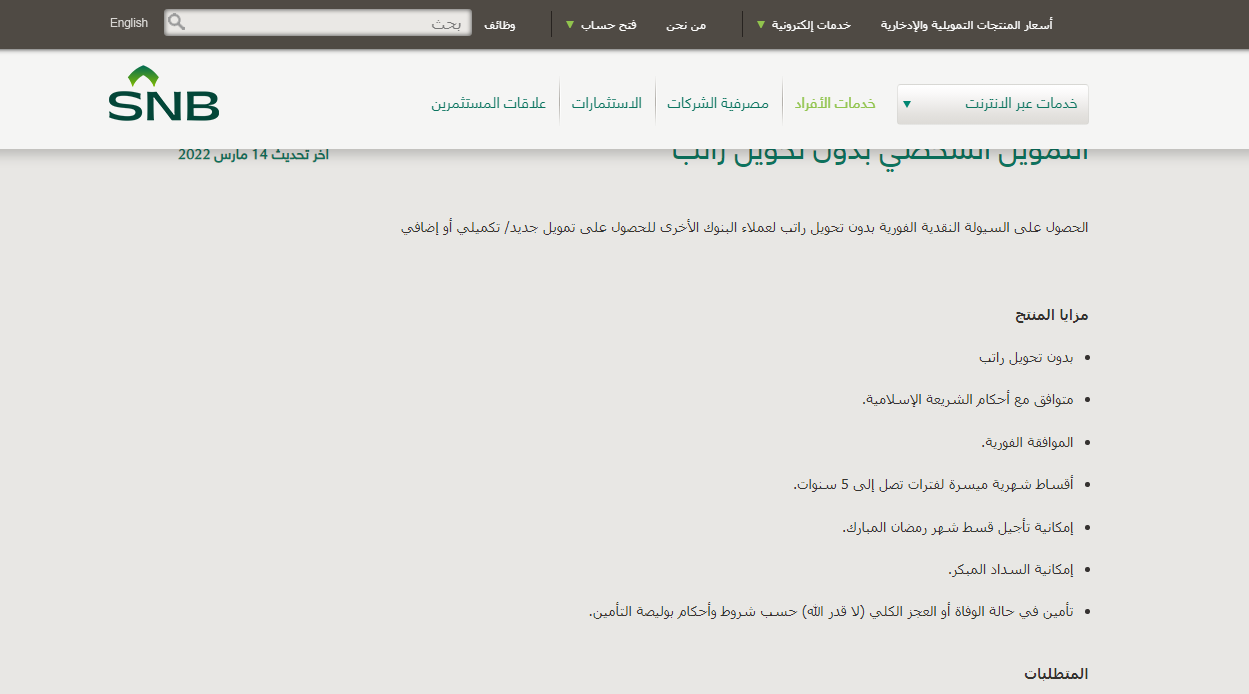This screenshot has width=1249, height=694.
Task: Open the وظائف careers link
Action: (x=500, y=24)
